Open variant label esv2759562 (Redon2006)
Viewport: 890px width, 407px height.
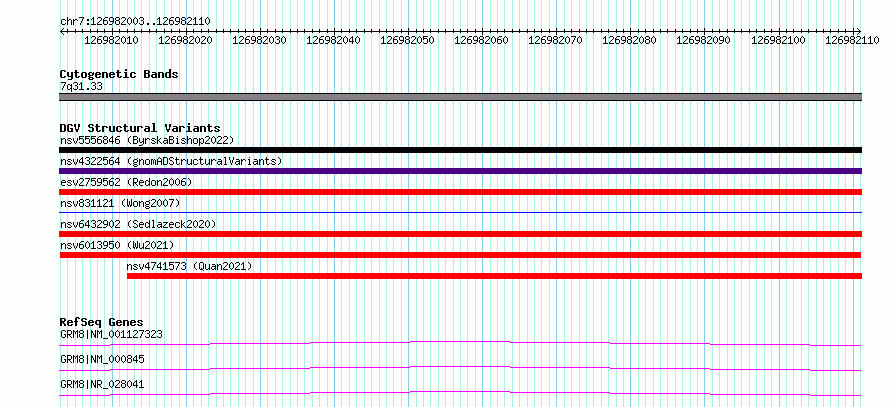click(126, 182)
